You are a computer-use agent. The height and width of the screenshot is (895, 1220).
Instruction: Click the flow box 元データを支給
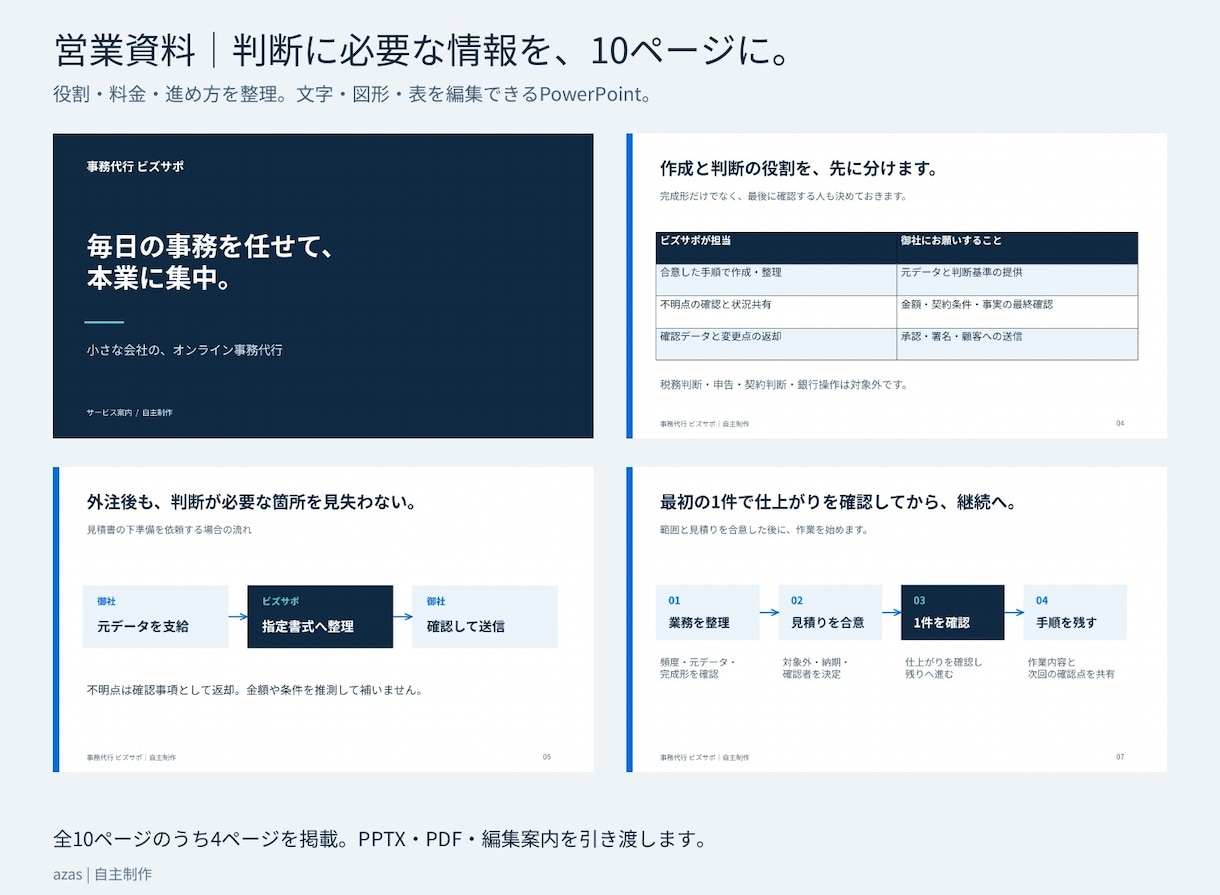[x=156, y=617]
